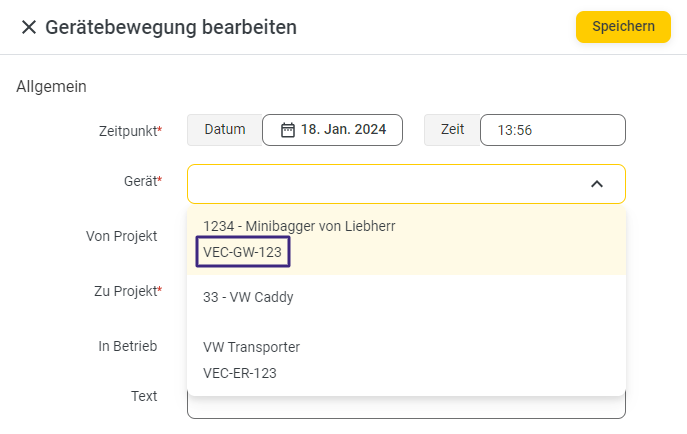This screenshot has width=687, height=434.
Task: Choose the 33 - VW Caddy option
Action: tap(248, 297)
